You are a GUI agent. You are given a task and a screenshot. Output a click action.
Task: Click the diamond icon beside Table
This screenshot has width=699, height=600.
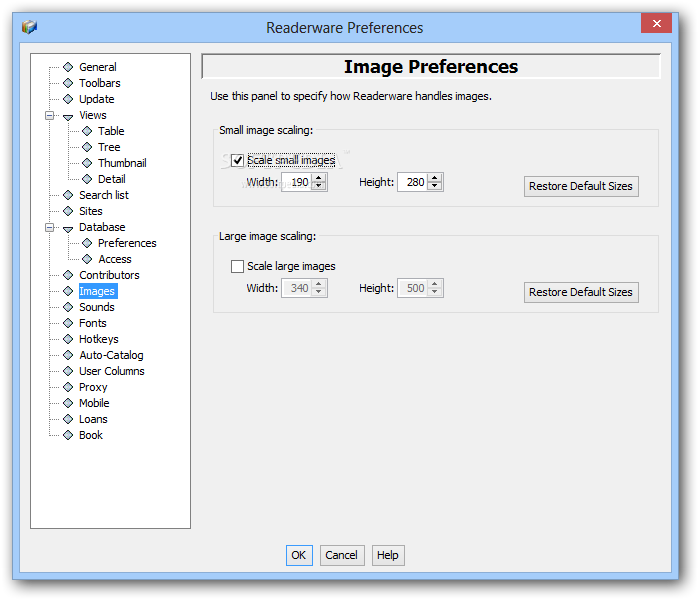pos(87,131)
